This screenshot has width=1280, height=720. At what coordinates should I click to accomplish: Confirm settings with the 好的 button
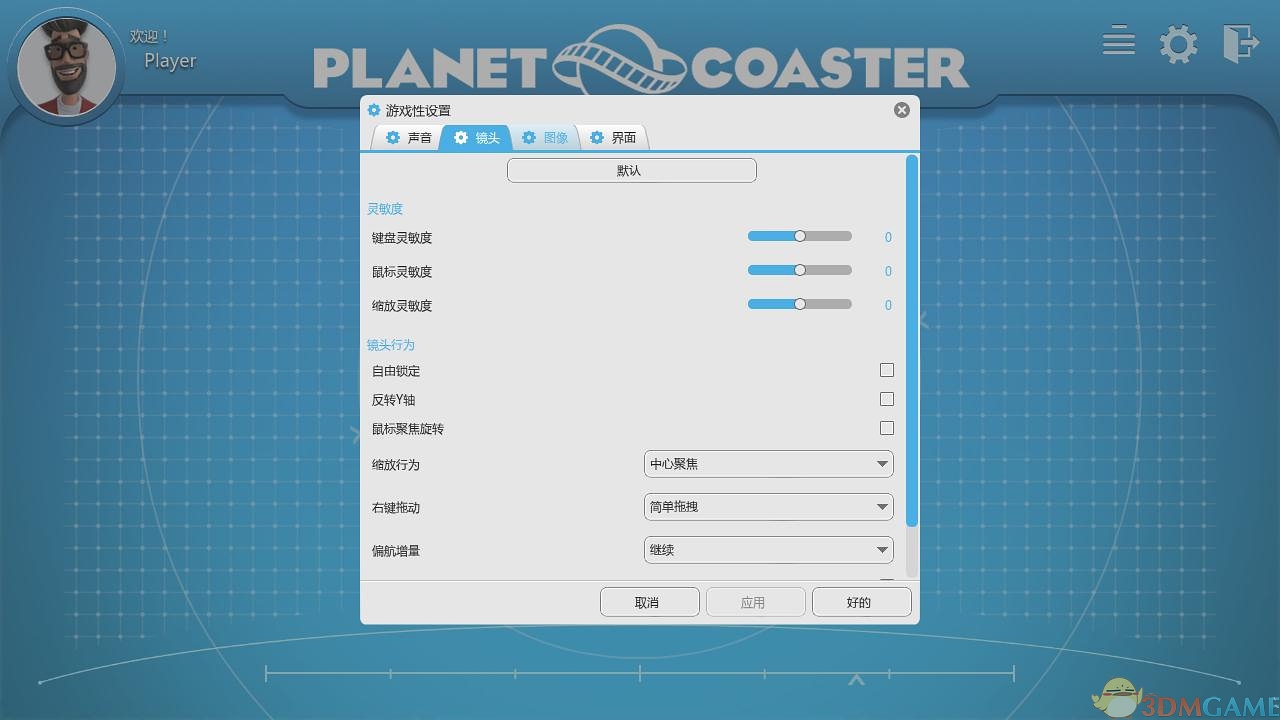point(860,601)
